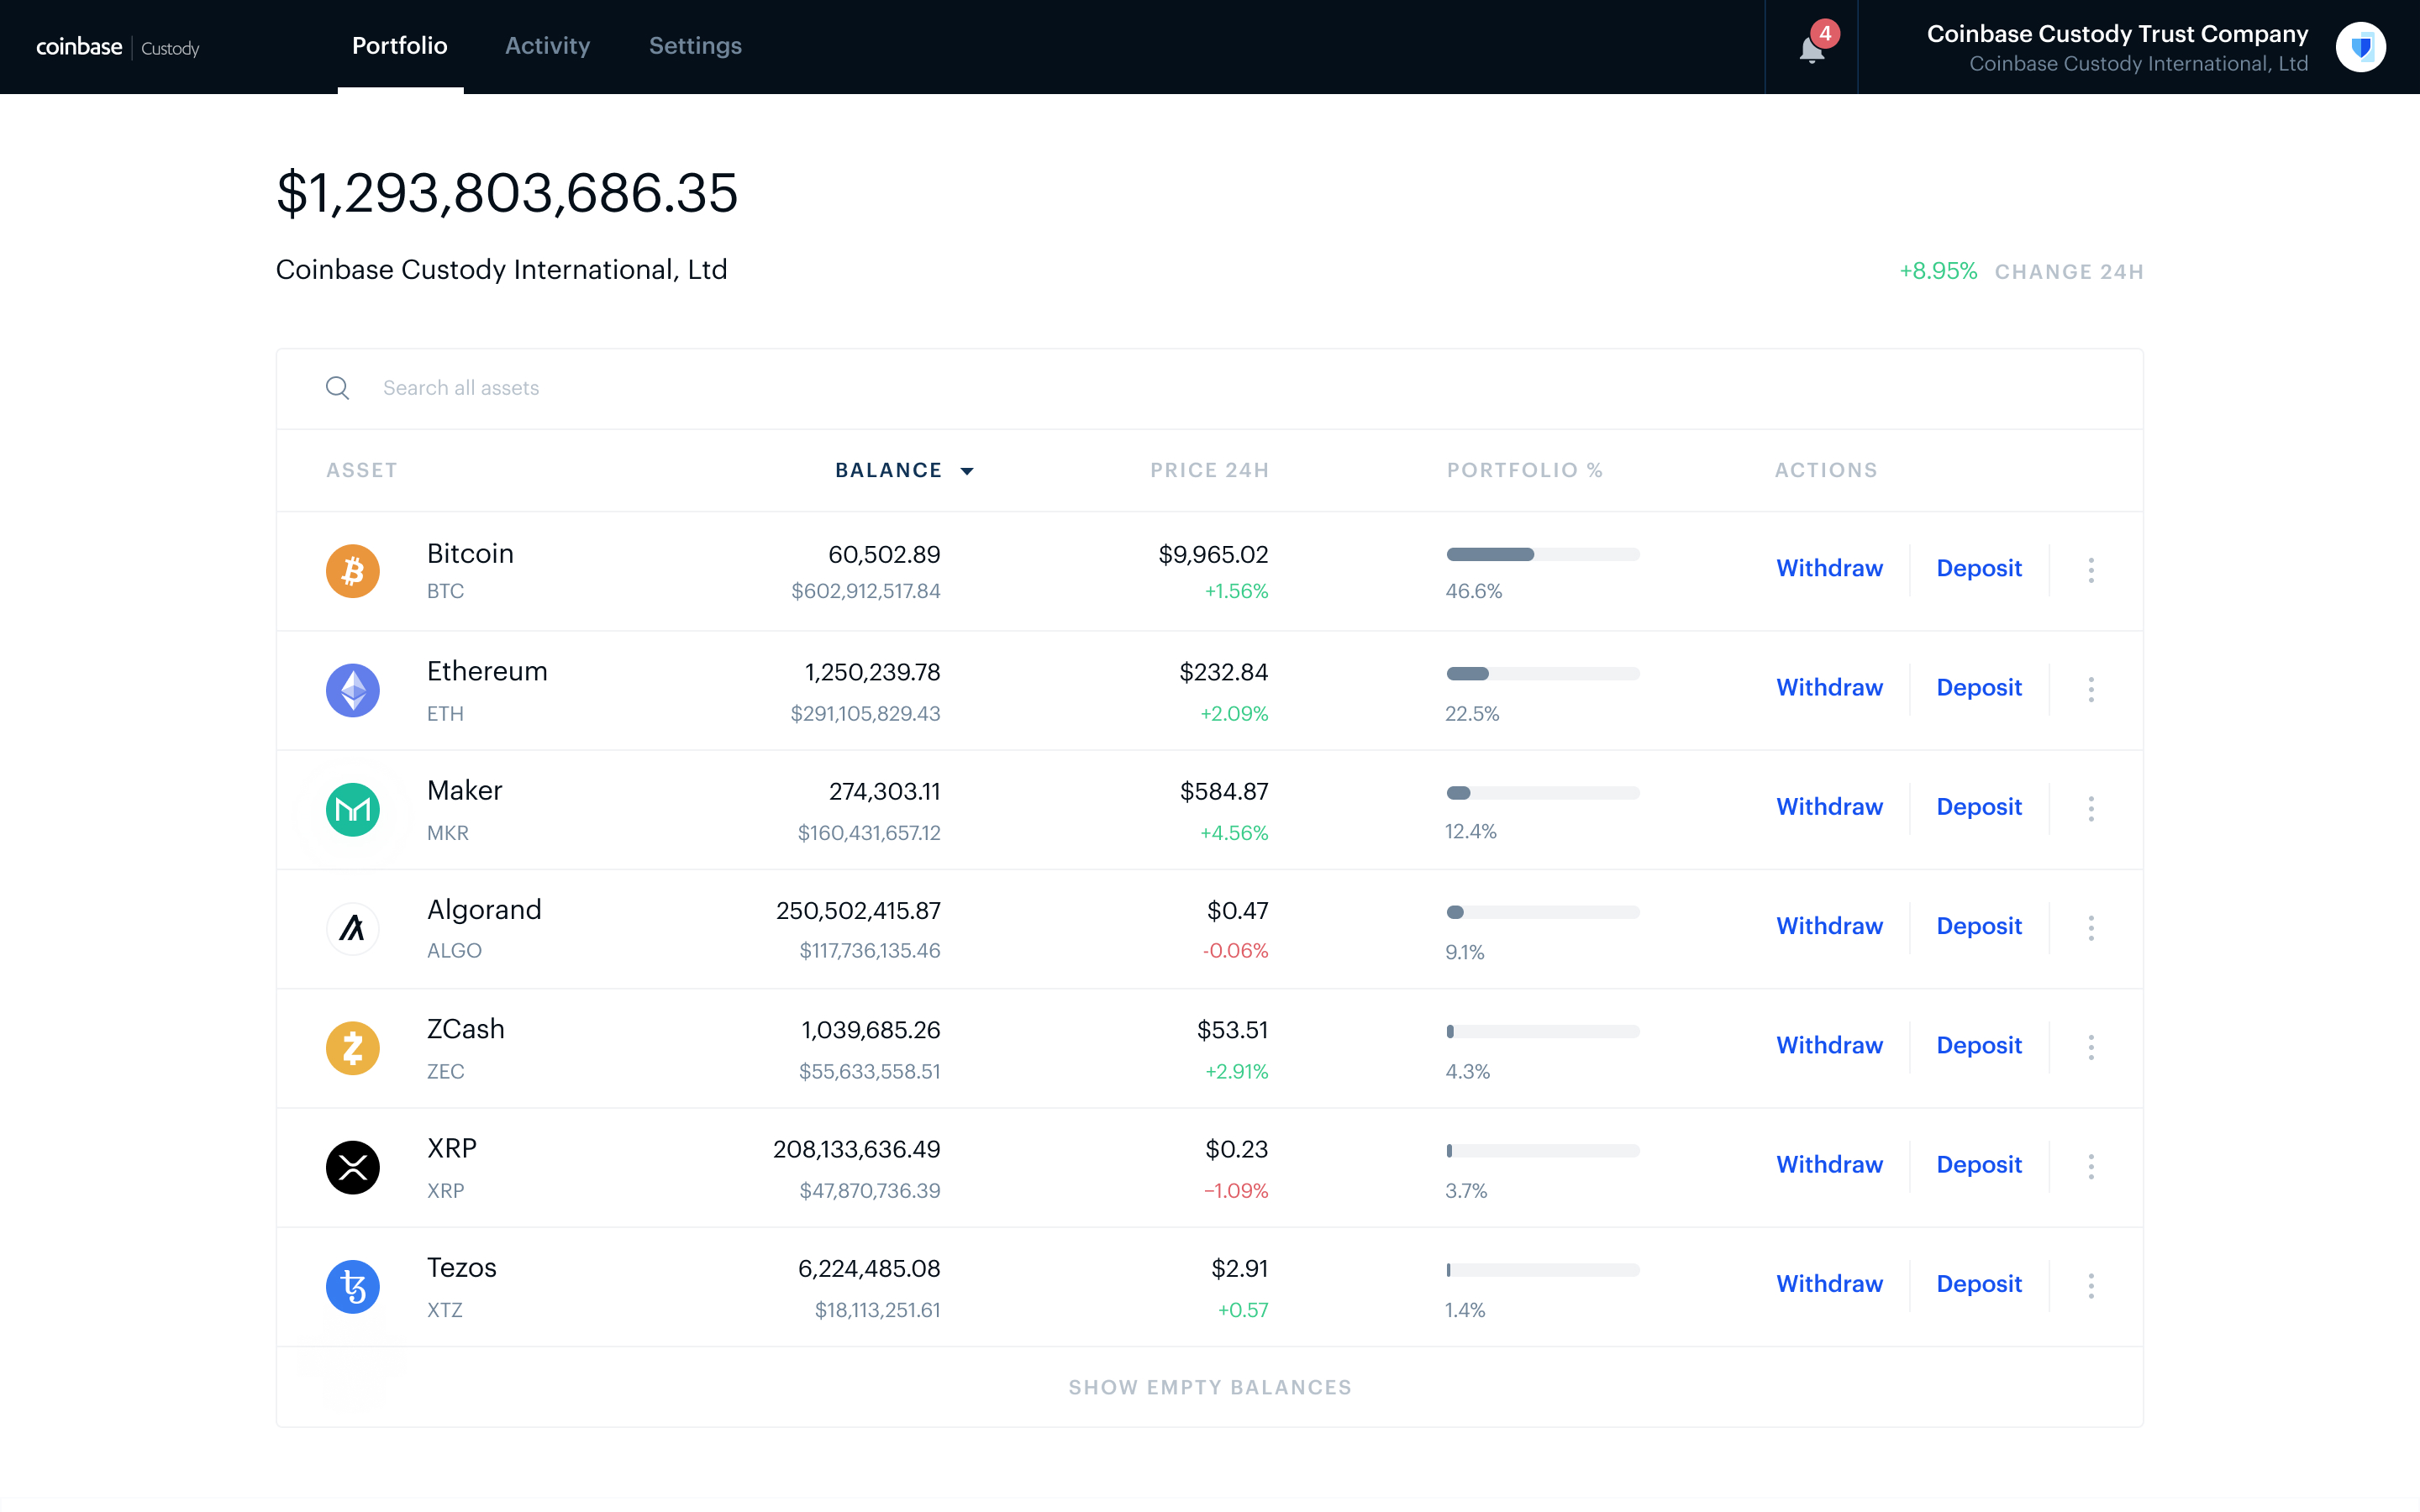Withdraw from the Ethereum balance
The height and width of the screenshot is (1512, 2420).
pos(1829,688)
